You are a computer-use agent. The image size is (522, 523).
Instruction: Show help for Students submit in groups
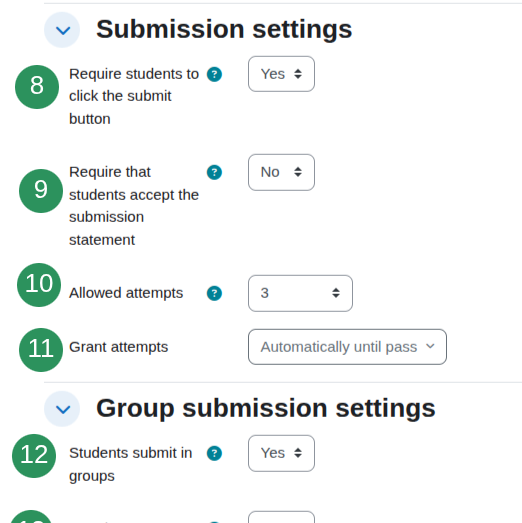click(x=214, y=454)
